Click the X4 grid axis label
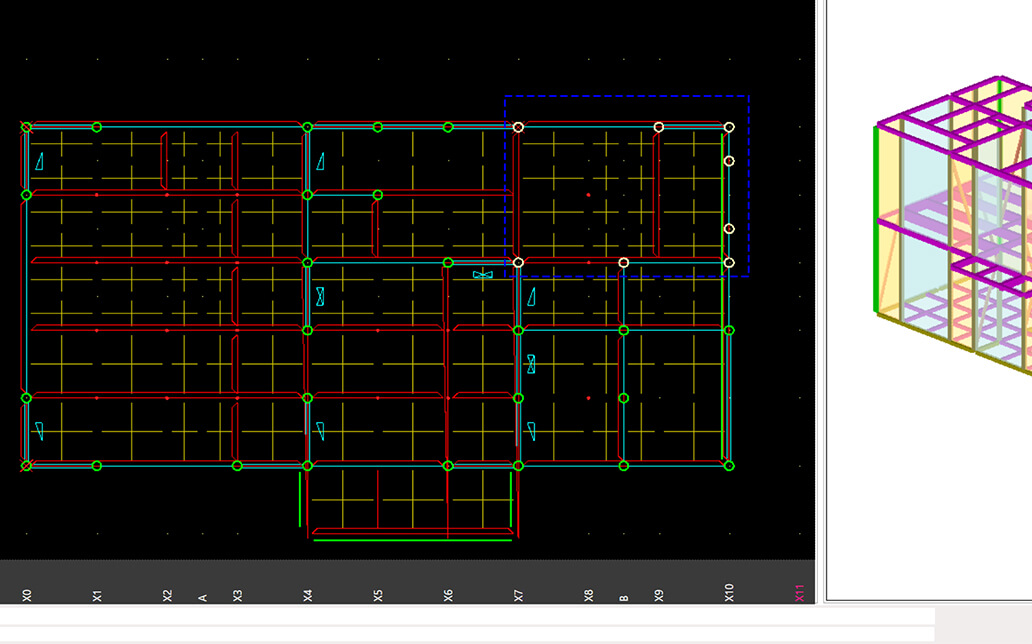This screenshot has height=644, width=1032. tap(308, 595)
